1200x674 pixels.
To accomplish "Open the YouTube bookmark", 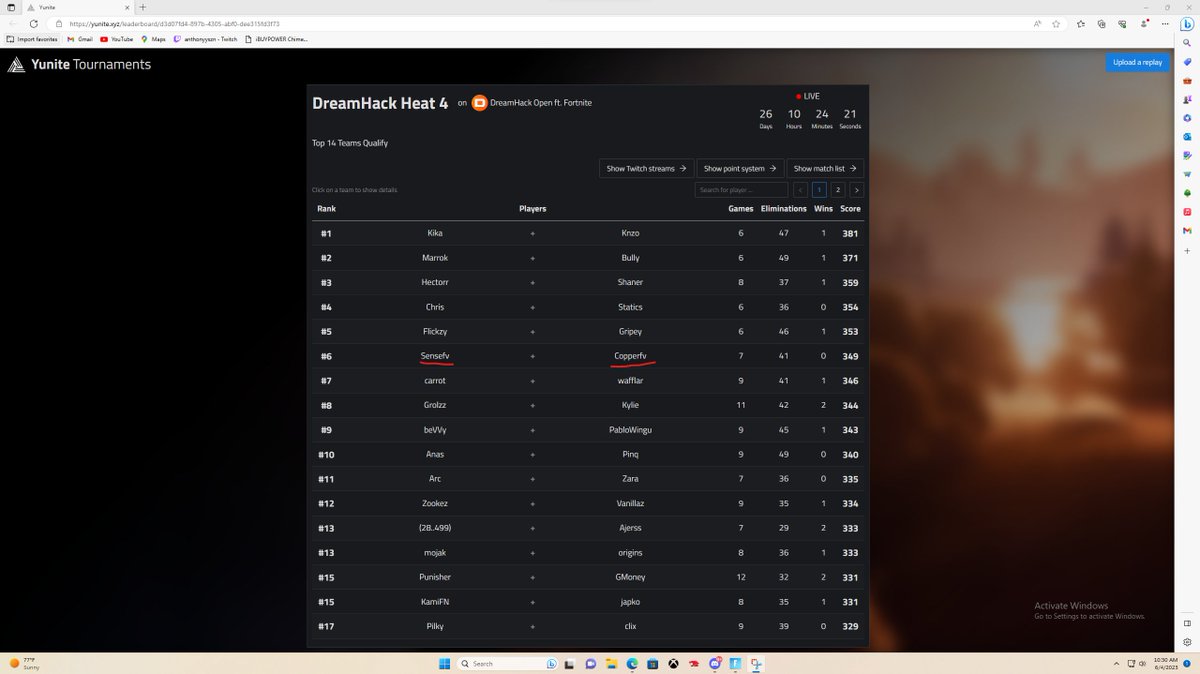I will tap(116, 39).
